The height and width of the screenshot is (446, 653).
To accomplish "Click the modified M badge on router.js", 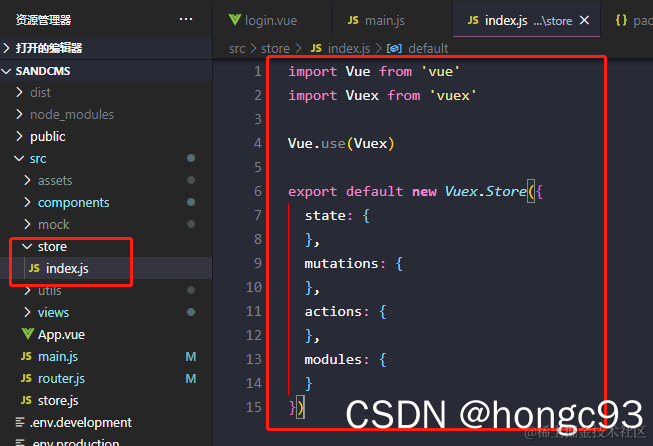I will [x=191, y=379].
